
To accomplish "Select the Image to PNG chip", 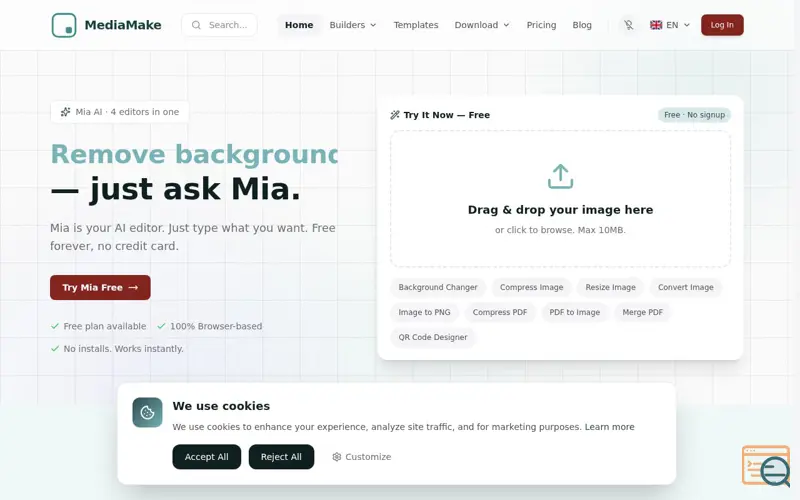I will click(424, 312).
